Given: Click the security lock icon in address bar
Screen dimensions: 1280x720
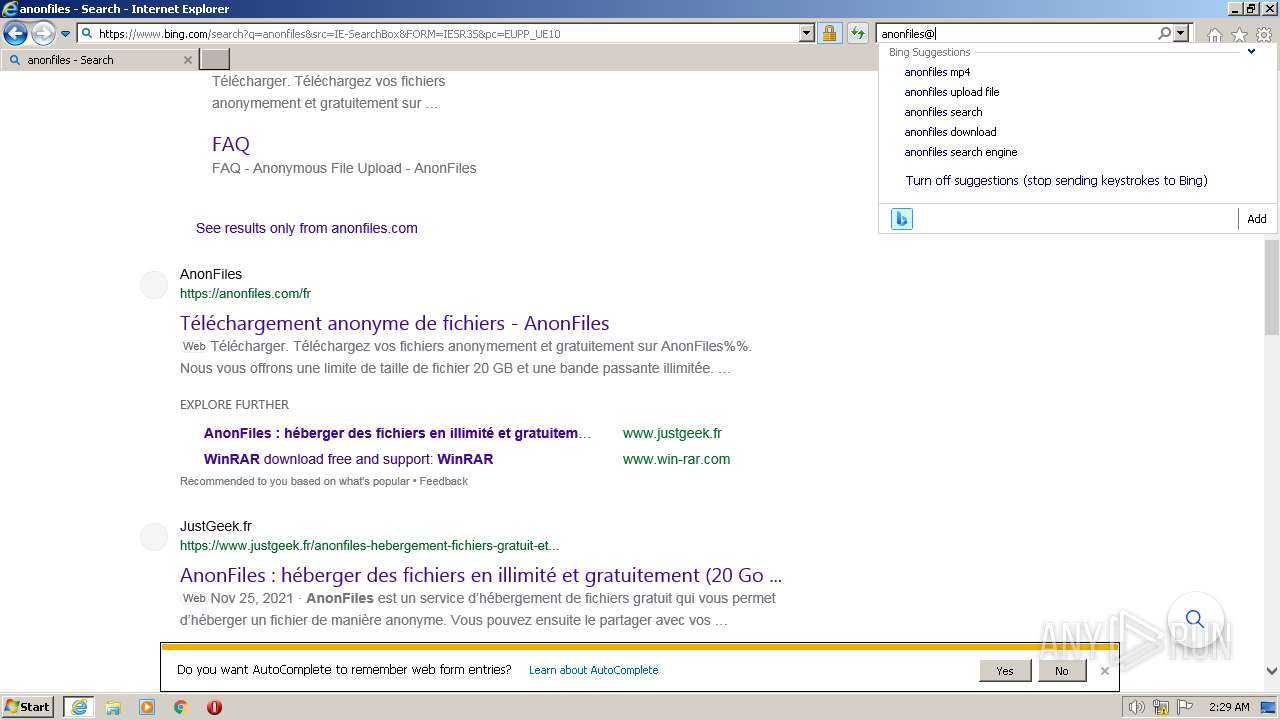Looking at the screenshot, I should (x=829, y=33).
